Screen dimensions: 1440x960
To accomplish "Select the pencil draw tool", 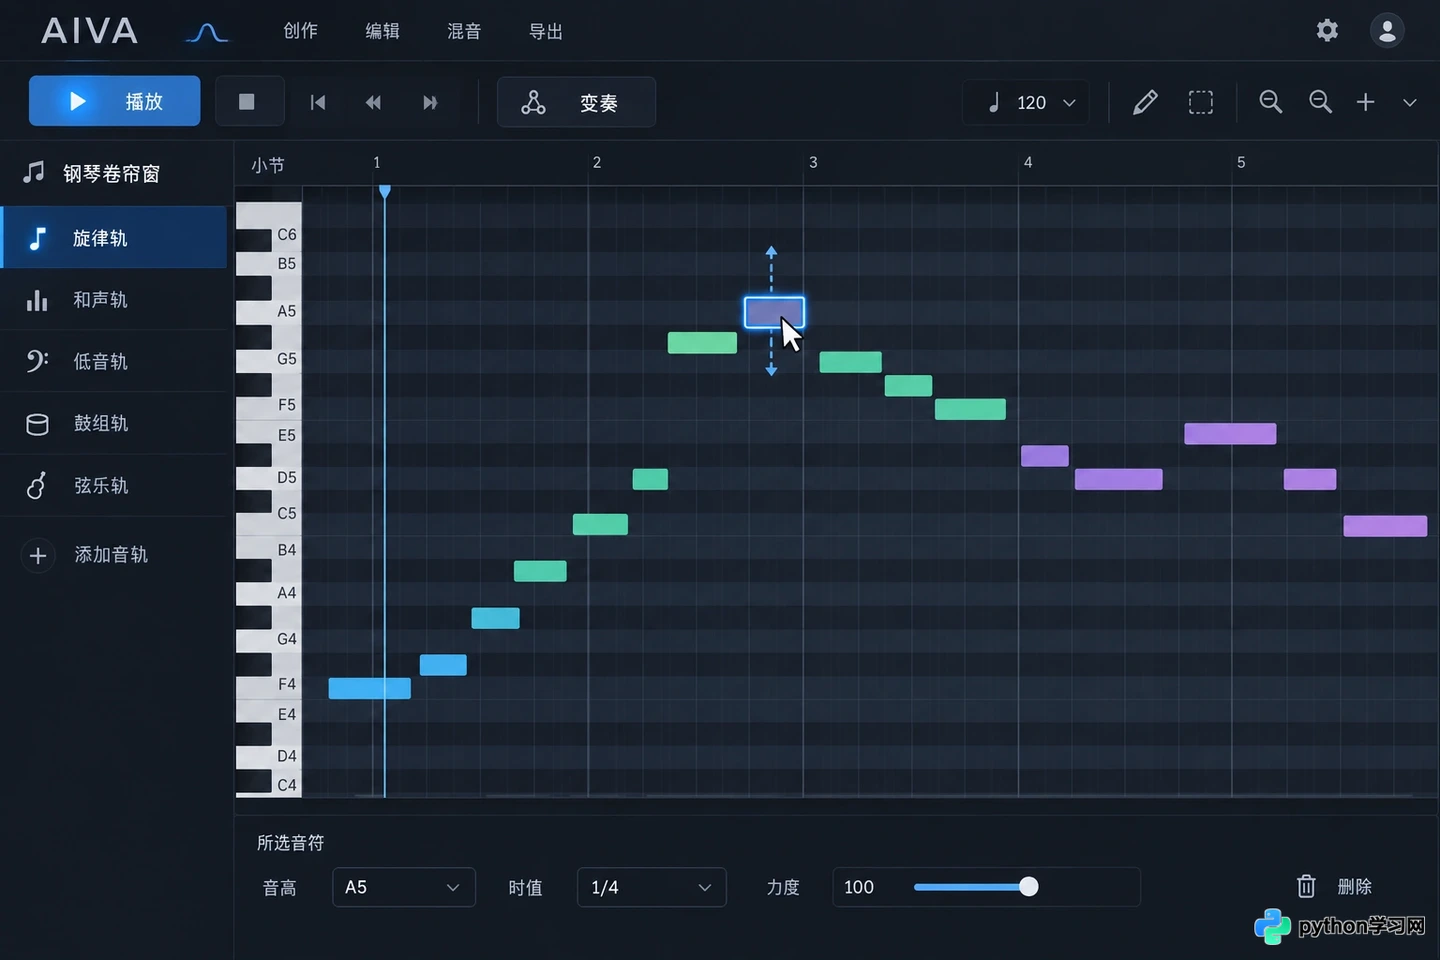I will click(1145, 102).
